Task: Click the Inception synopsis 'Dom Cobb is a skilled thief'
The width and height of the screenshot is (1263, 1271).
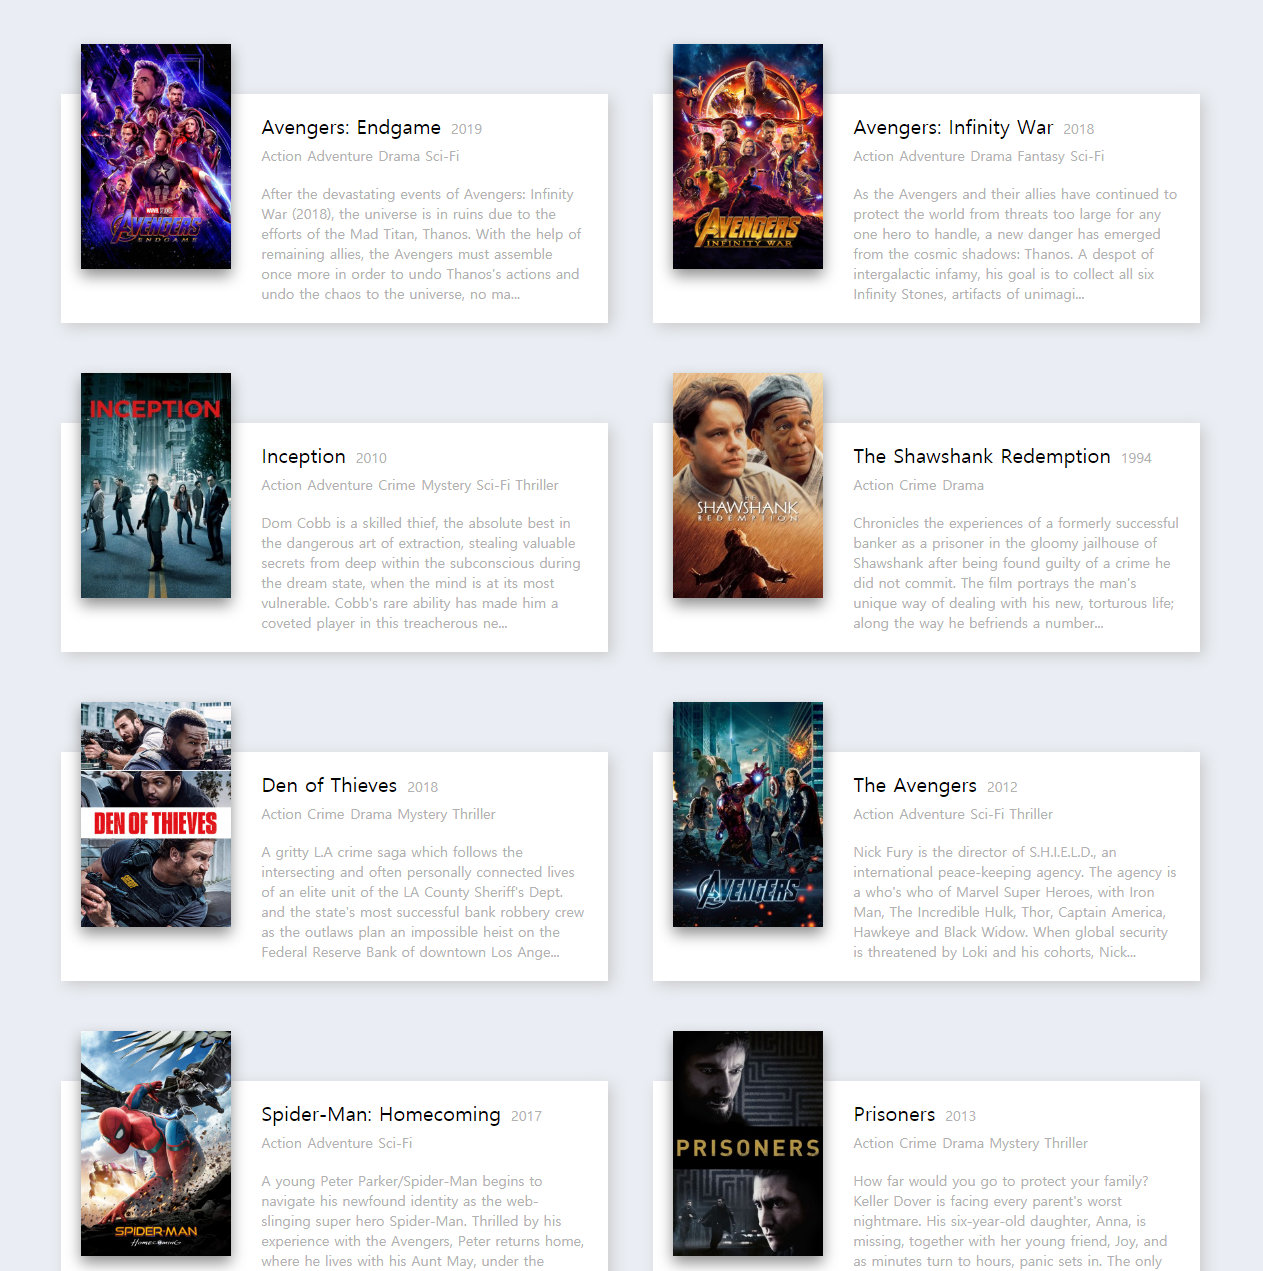Action: tap(421, 573)
